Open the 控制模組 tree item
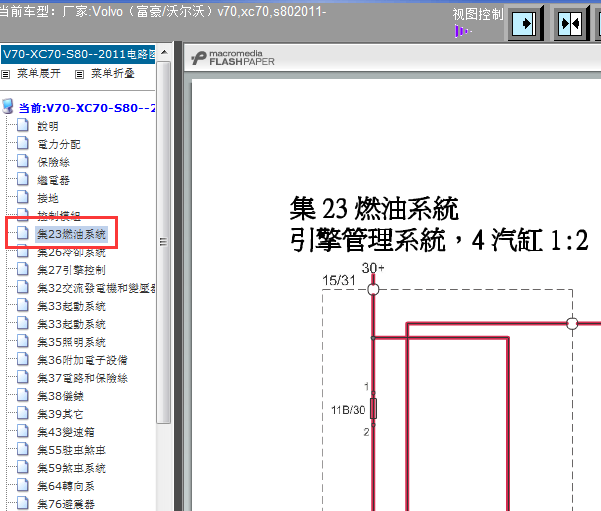601x511 pixels. pyautogui.click(x=59, y=215)
